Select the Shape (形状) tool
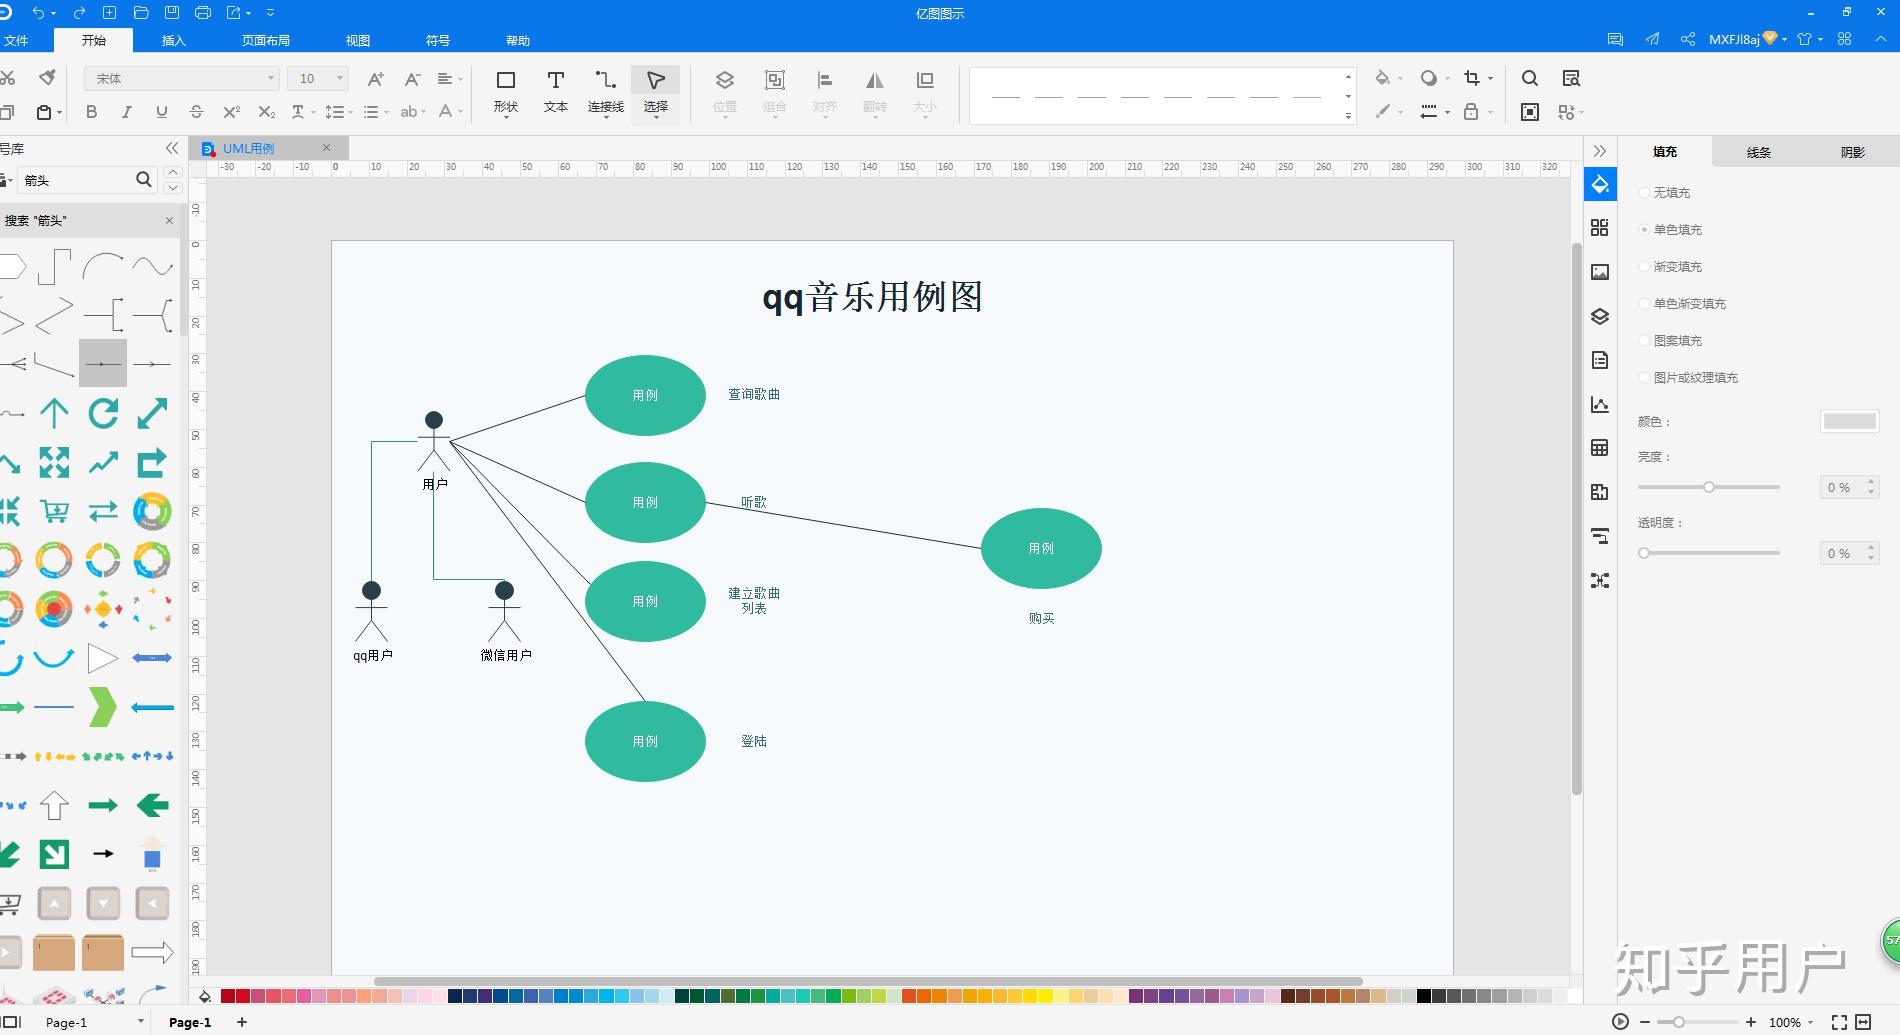Image resolution: width=1900 pixels, height=1035 pixels. 506,92
